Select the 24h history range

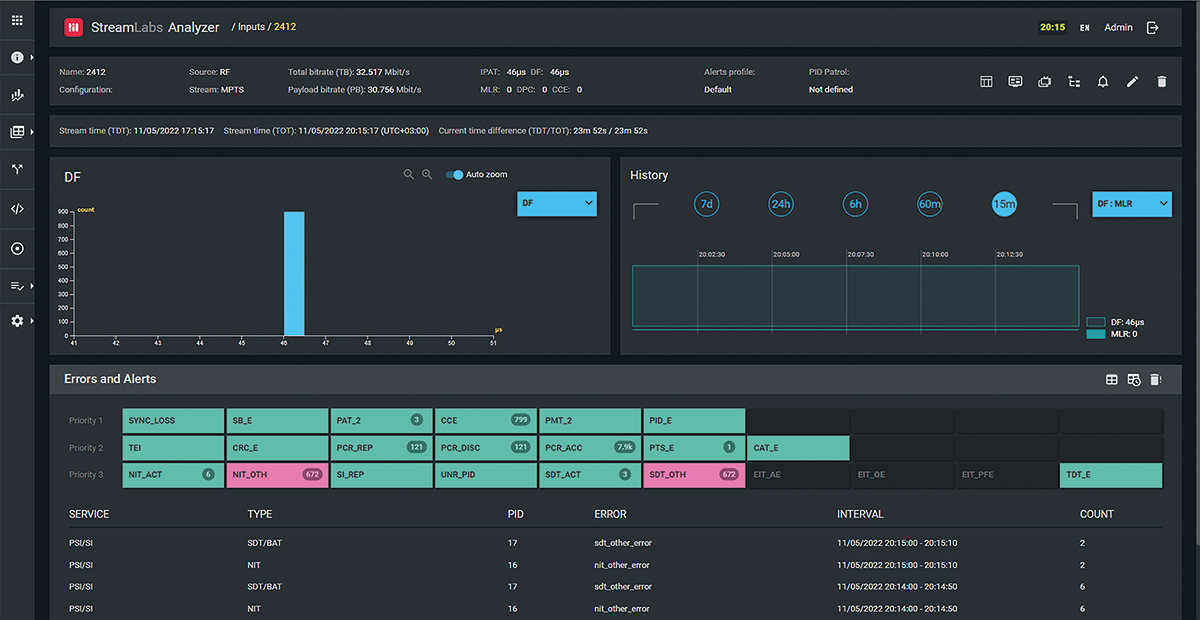tap(780, 204)
